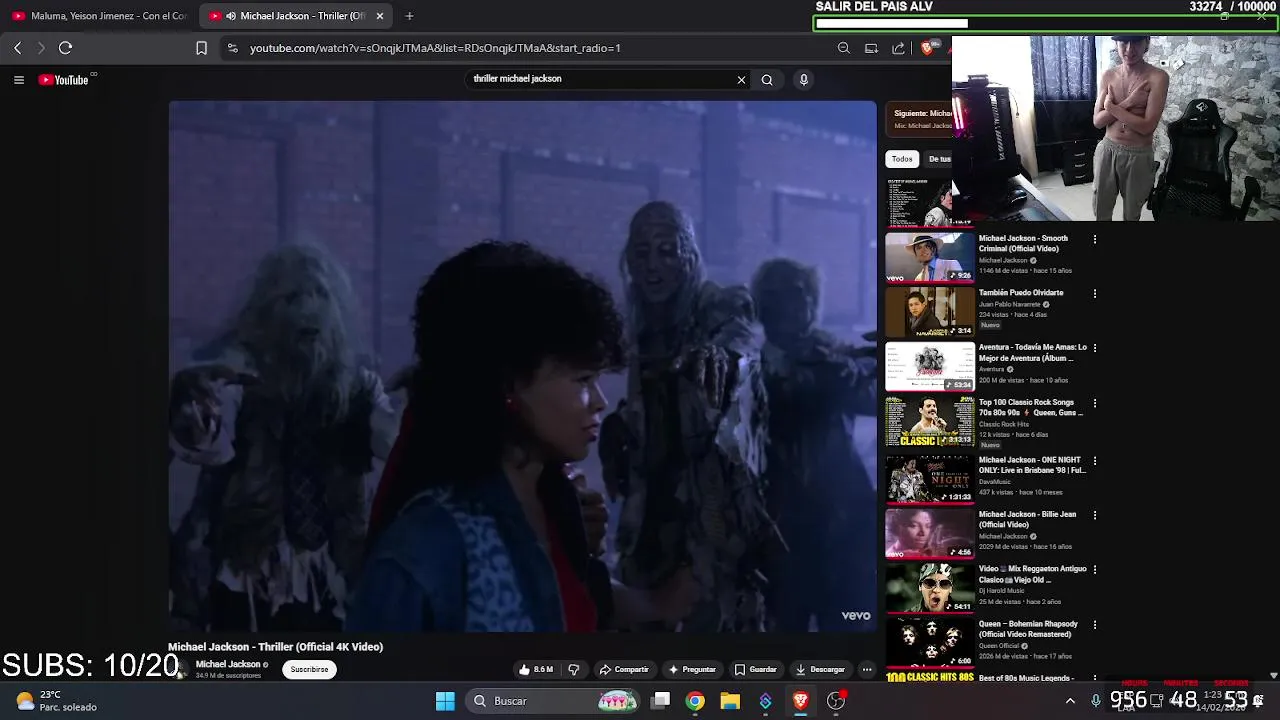
Task: Save video with Guardar button
Action: (755, 670)
